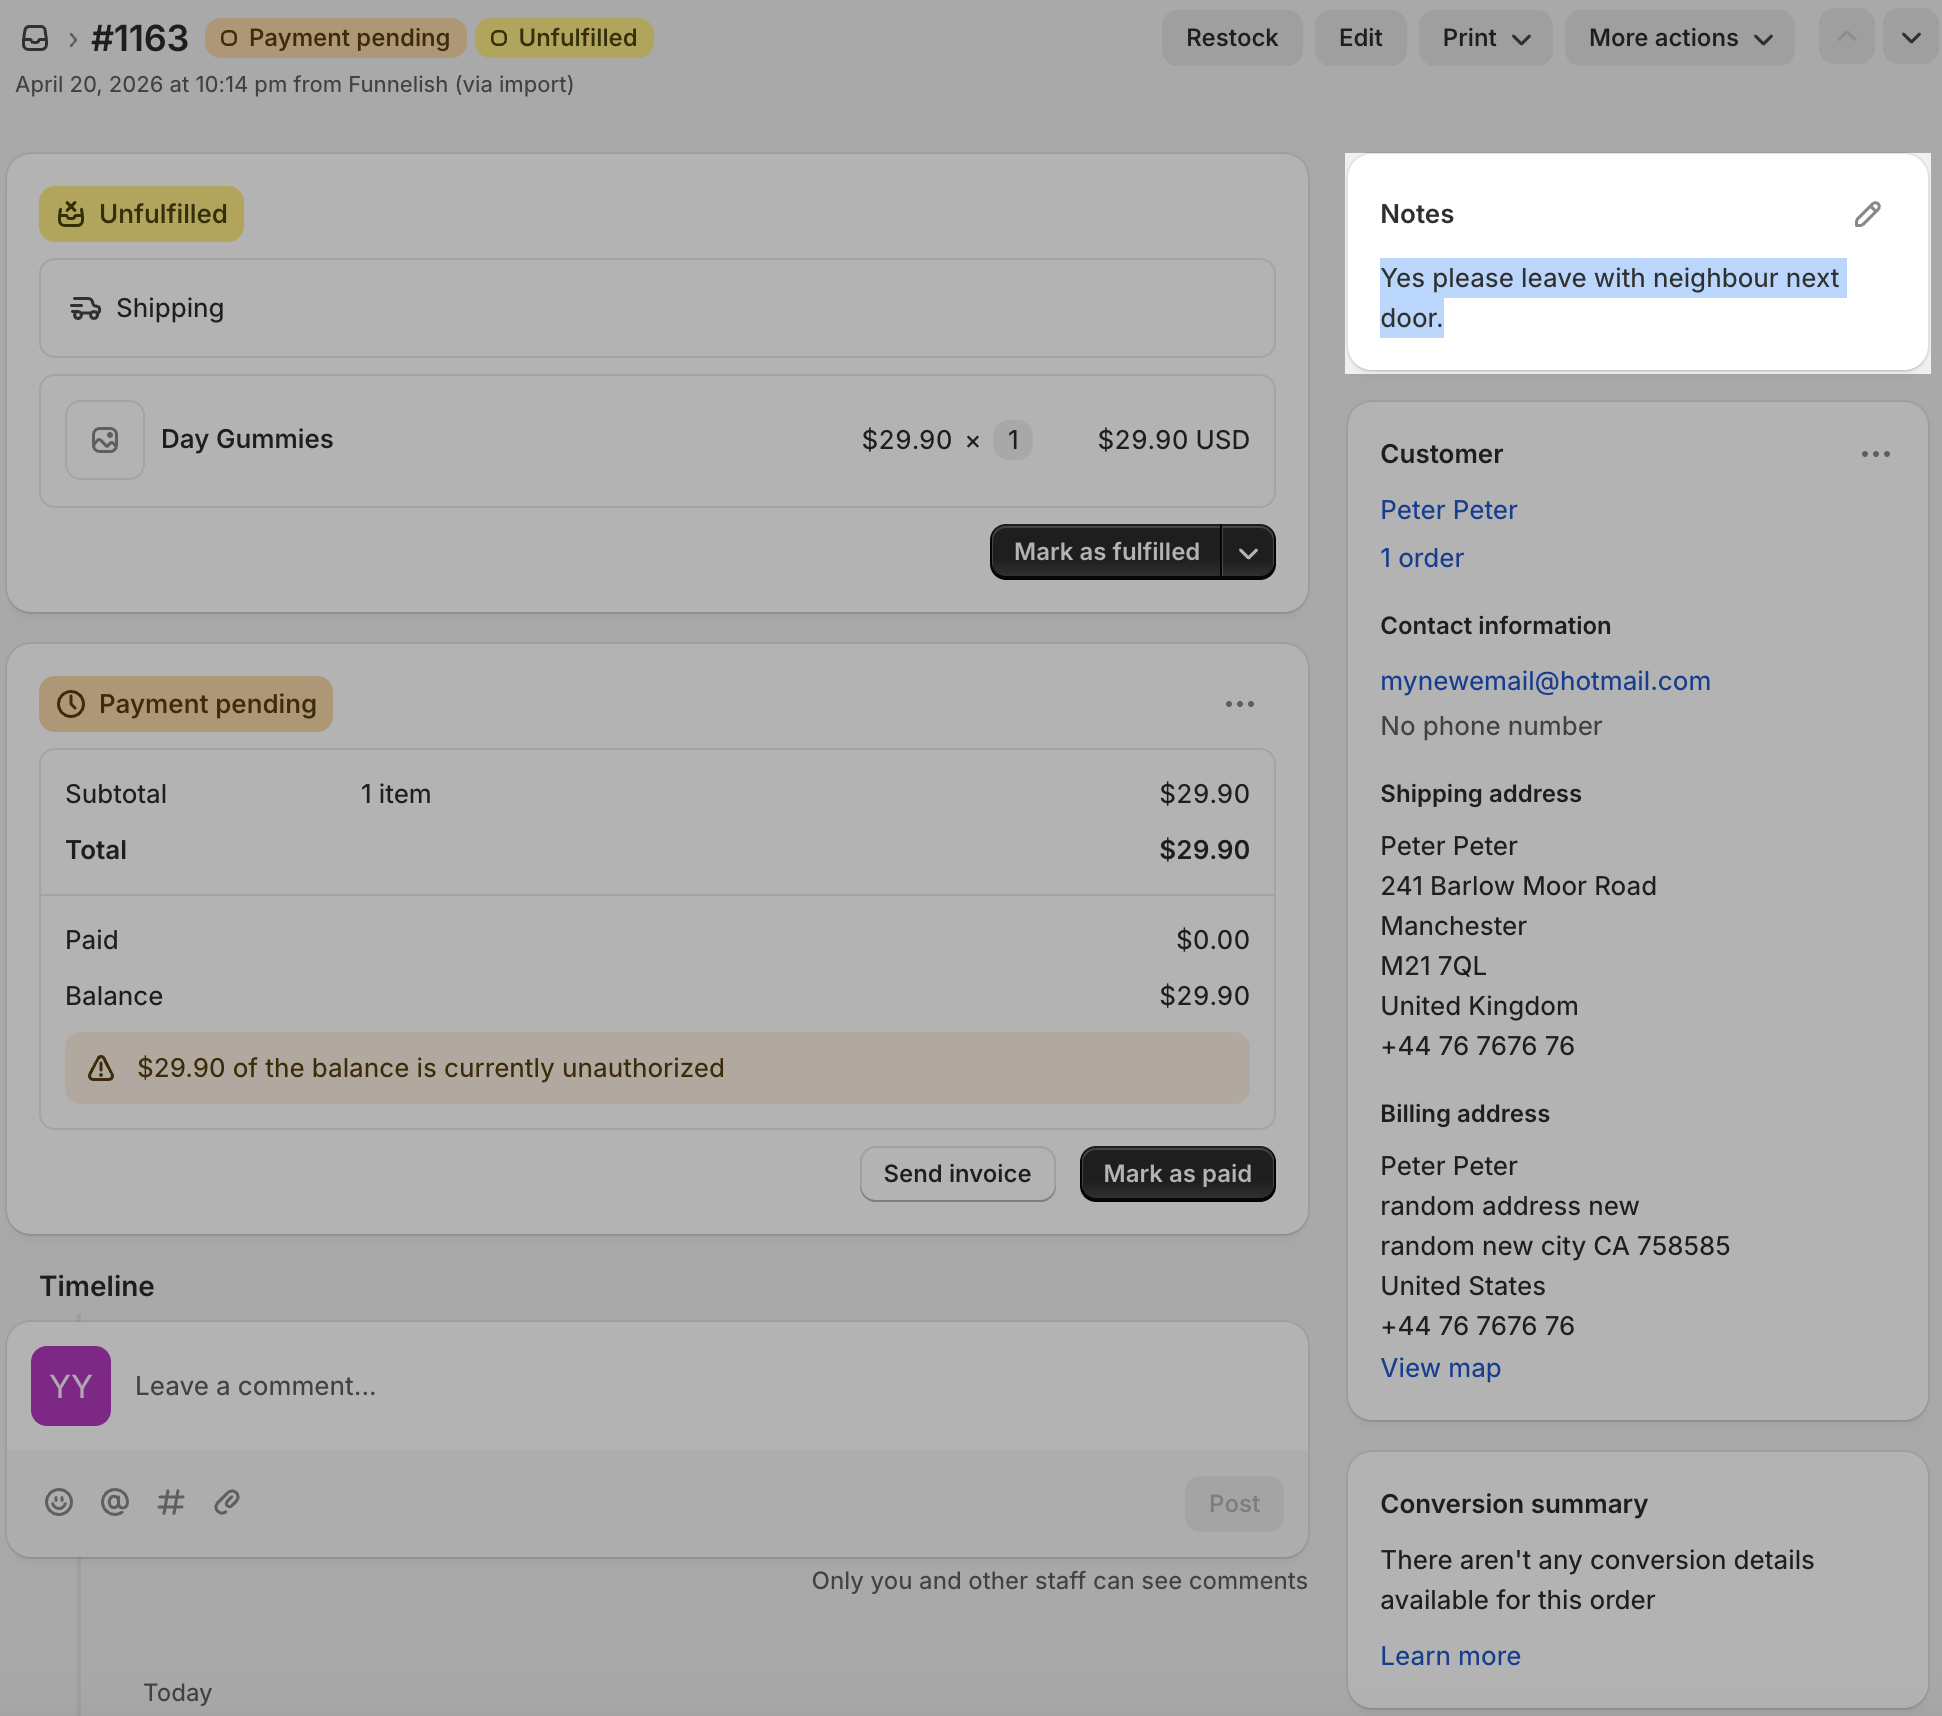Click the pencil icon to edit Notes
The image size is (1942, 1716).
click(1867, 214)
